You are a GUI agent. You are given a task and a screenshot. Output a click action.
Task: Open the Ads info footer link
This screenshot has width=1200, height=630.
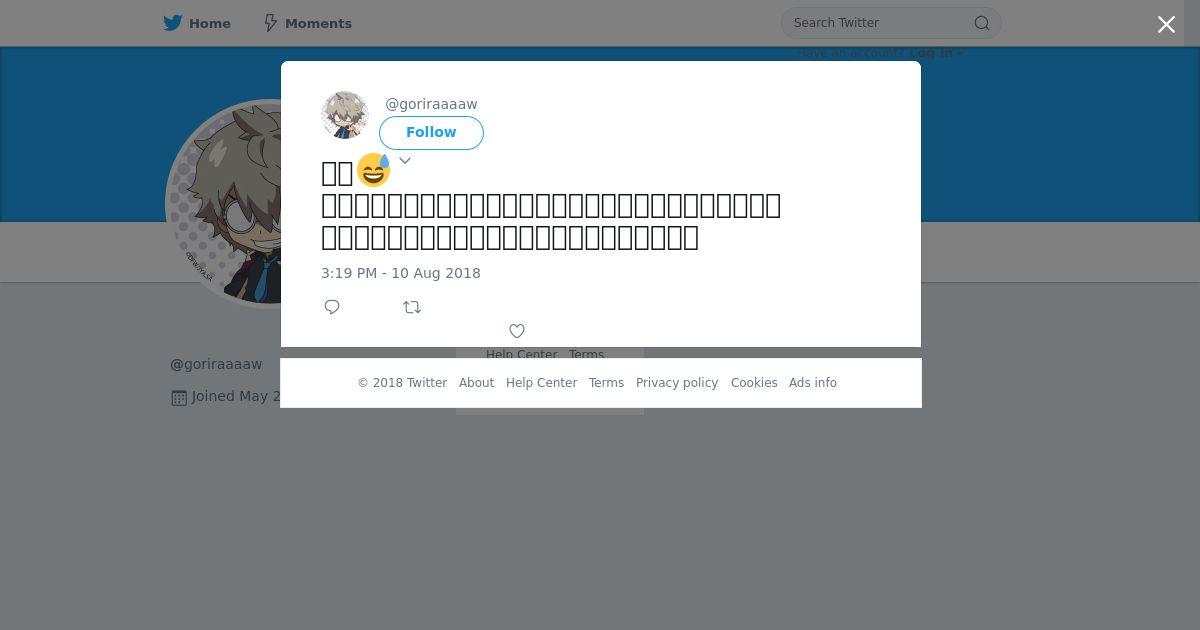813,383
